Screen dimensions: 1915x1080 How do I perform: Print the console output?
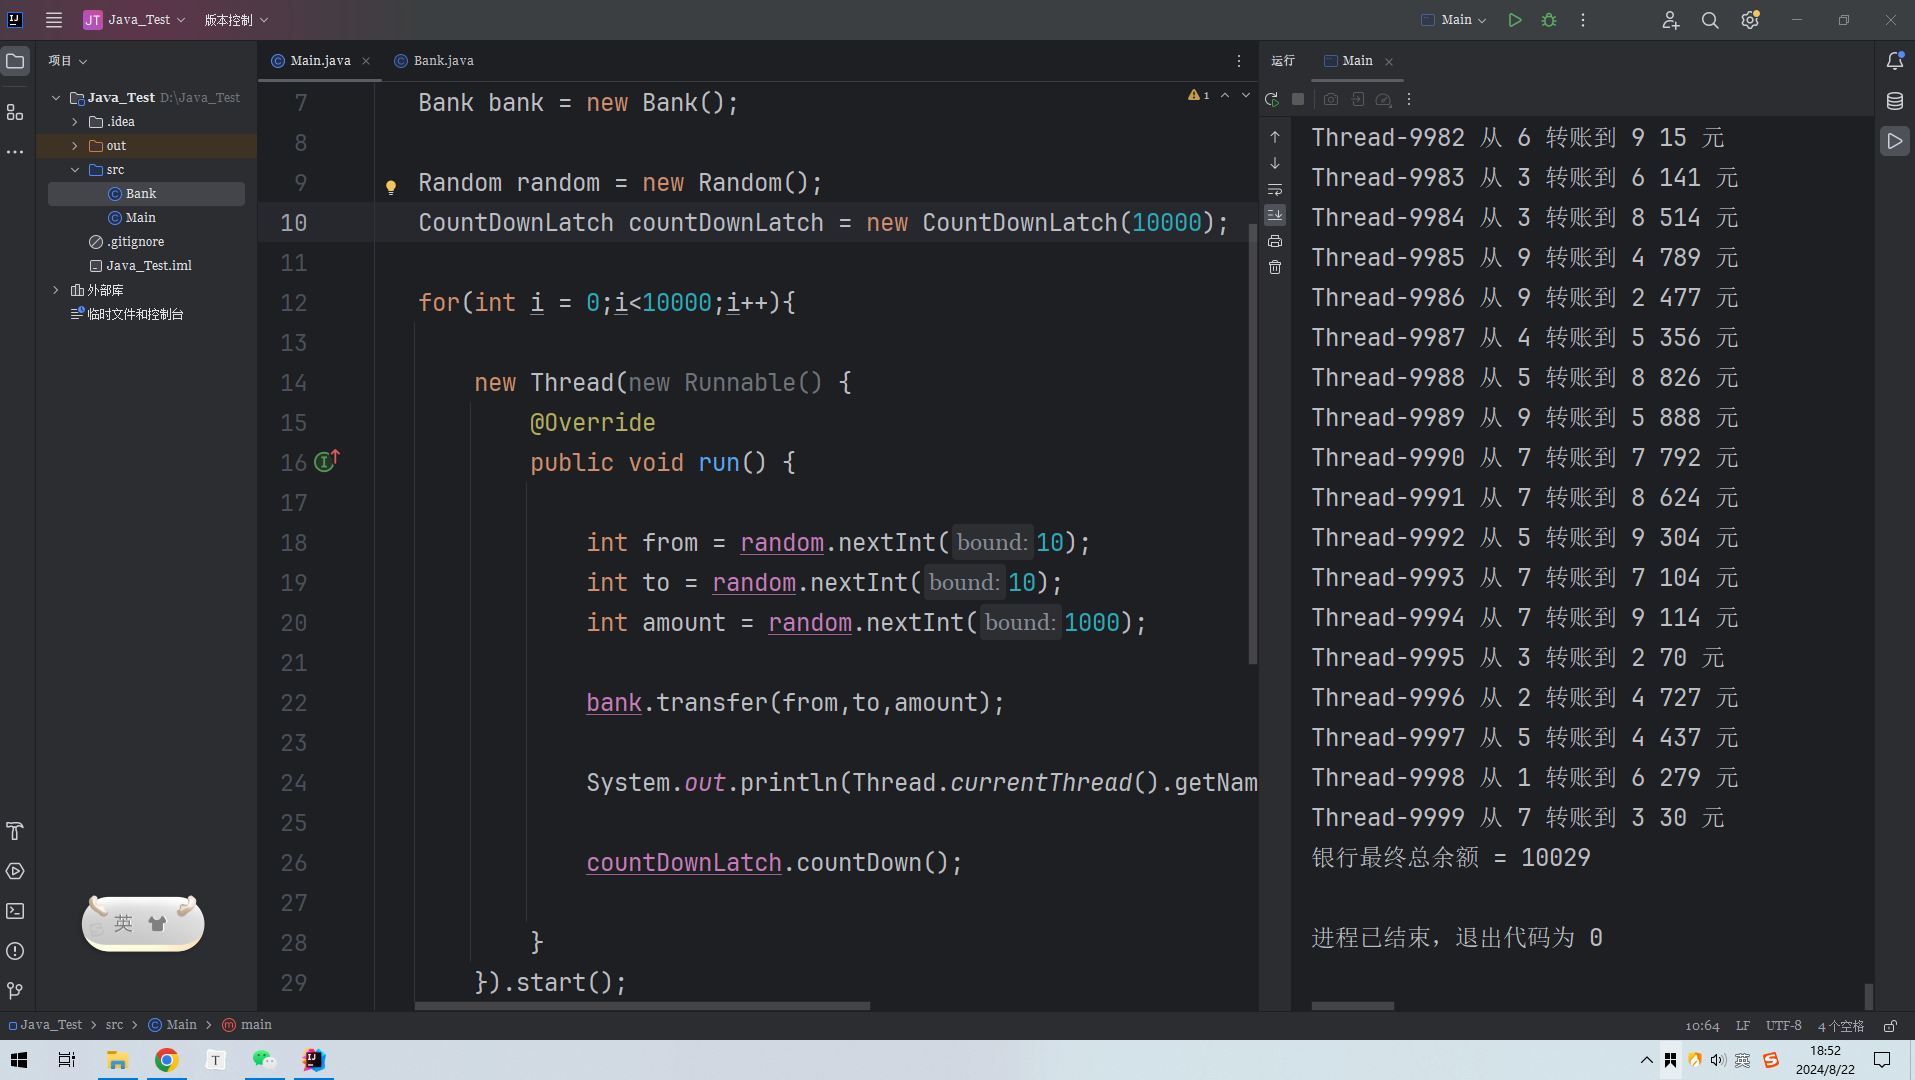click(1275, 241)
